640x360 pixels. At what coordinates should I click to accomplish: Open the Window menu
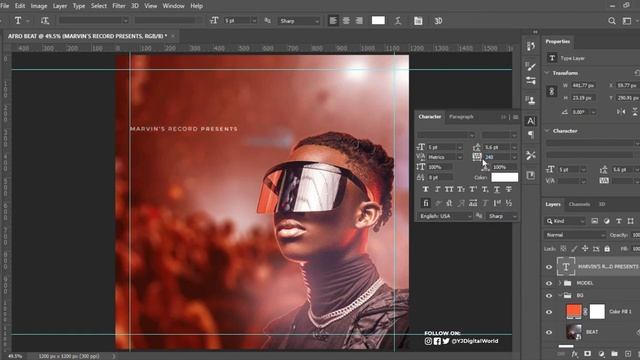[x=173, y=6]
